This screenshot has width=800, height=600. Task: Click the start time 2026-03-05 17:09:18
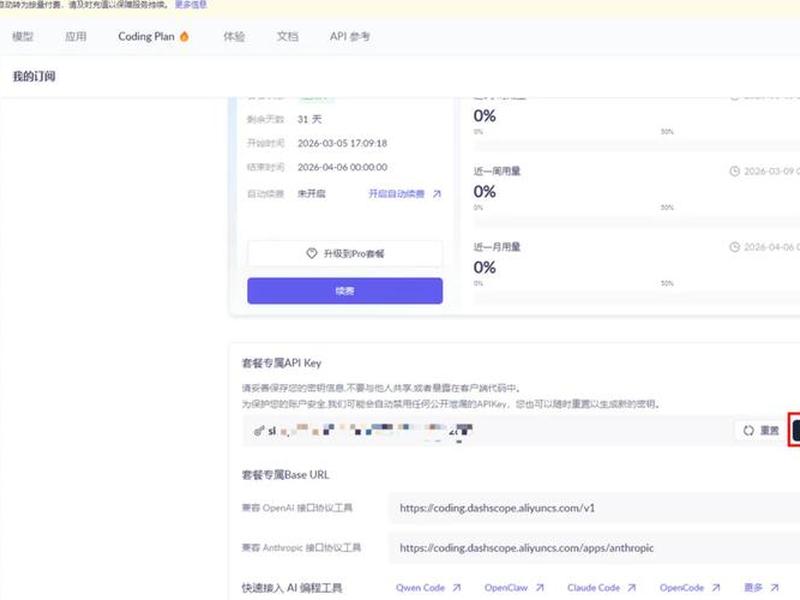click(342, 143)
